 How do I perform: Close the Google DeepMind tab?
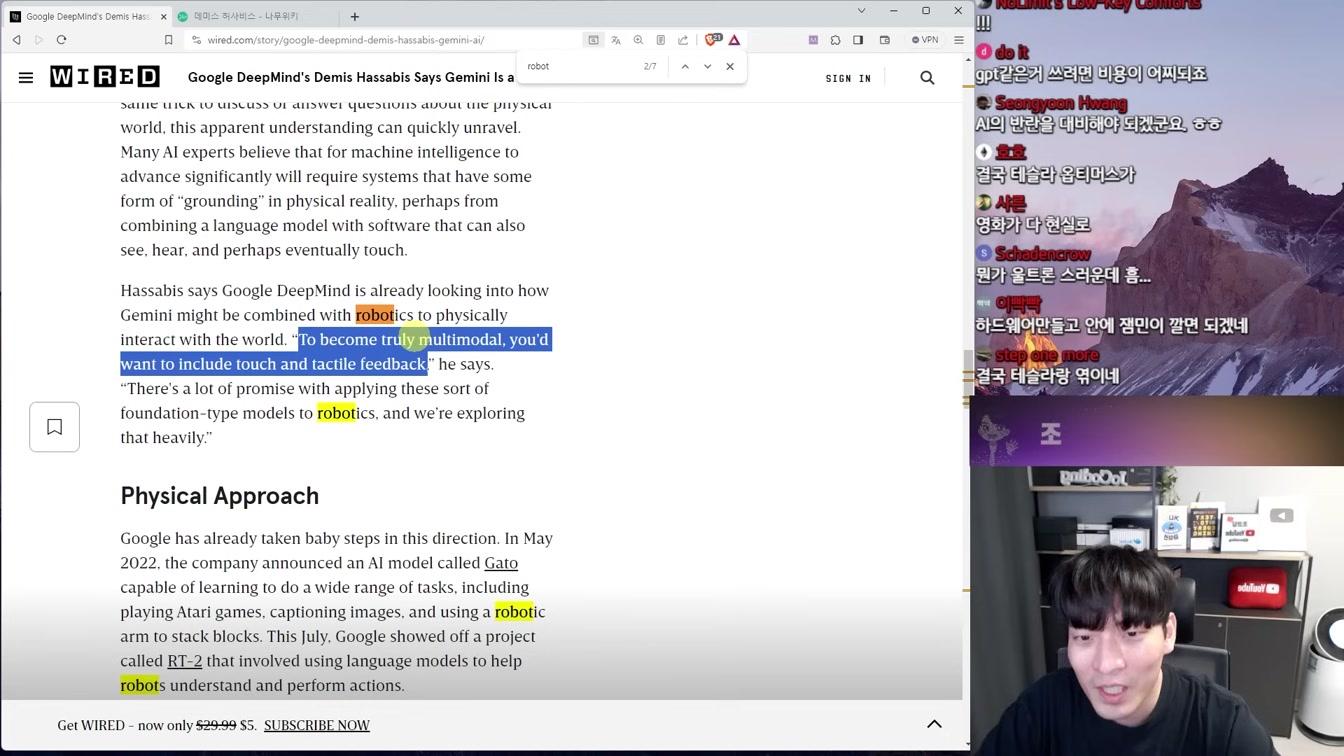click(x=164, y=16)
